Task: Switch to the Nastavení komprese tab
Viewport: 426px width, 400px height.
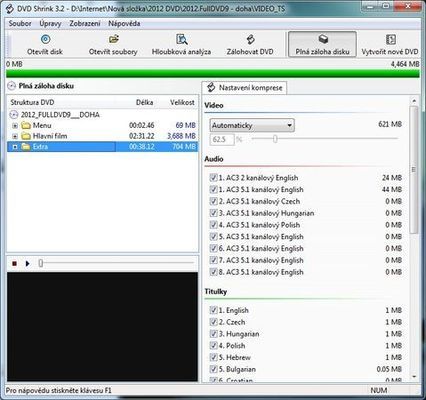Action: (x=244, y=88)
